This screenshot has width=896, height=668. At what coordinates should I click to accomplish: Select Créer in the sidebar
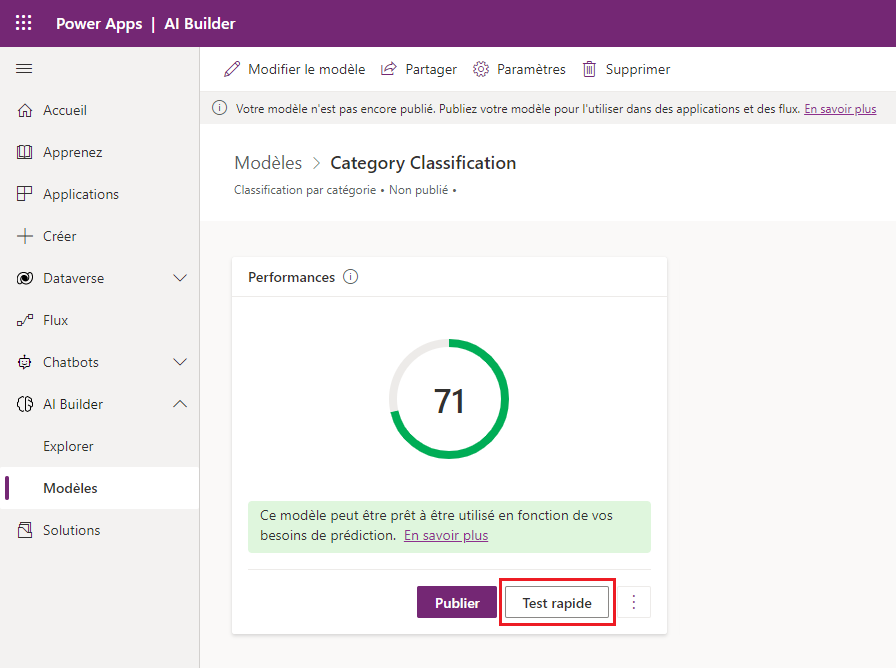pos(100,236)
